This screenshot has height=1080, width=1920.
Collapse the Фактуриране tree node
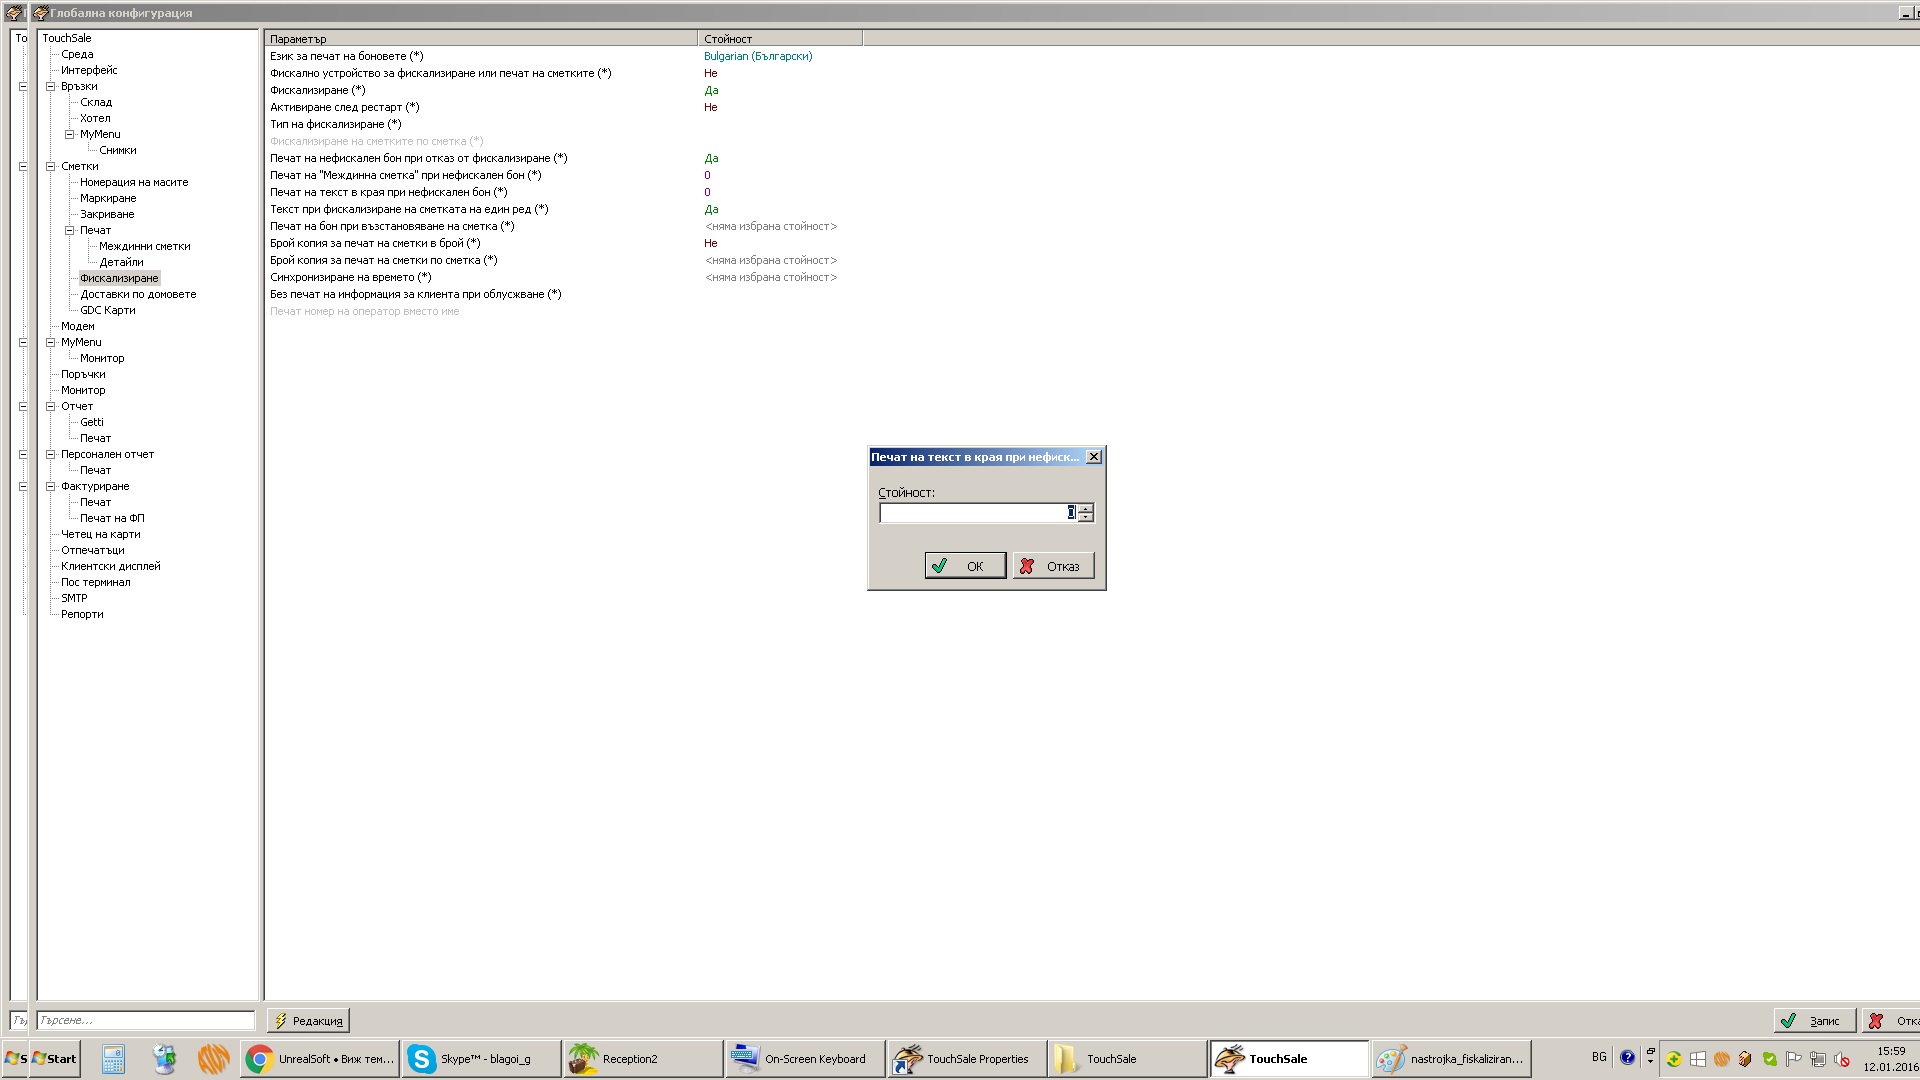[x=50, y=486]
